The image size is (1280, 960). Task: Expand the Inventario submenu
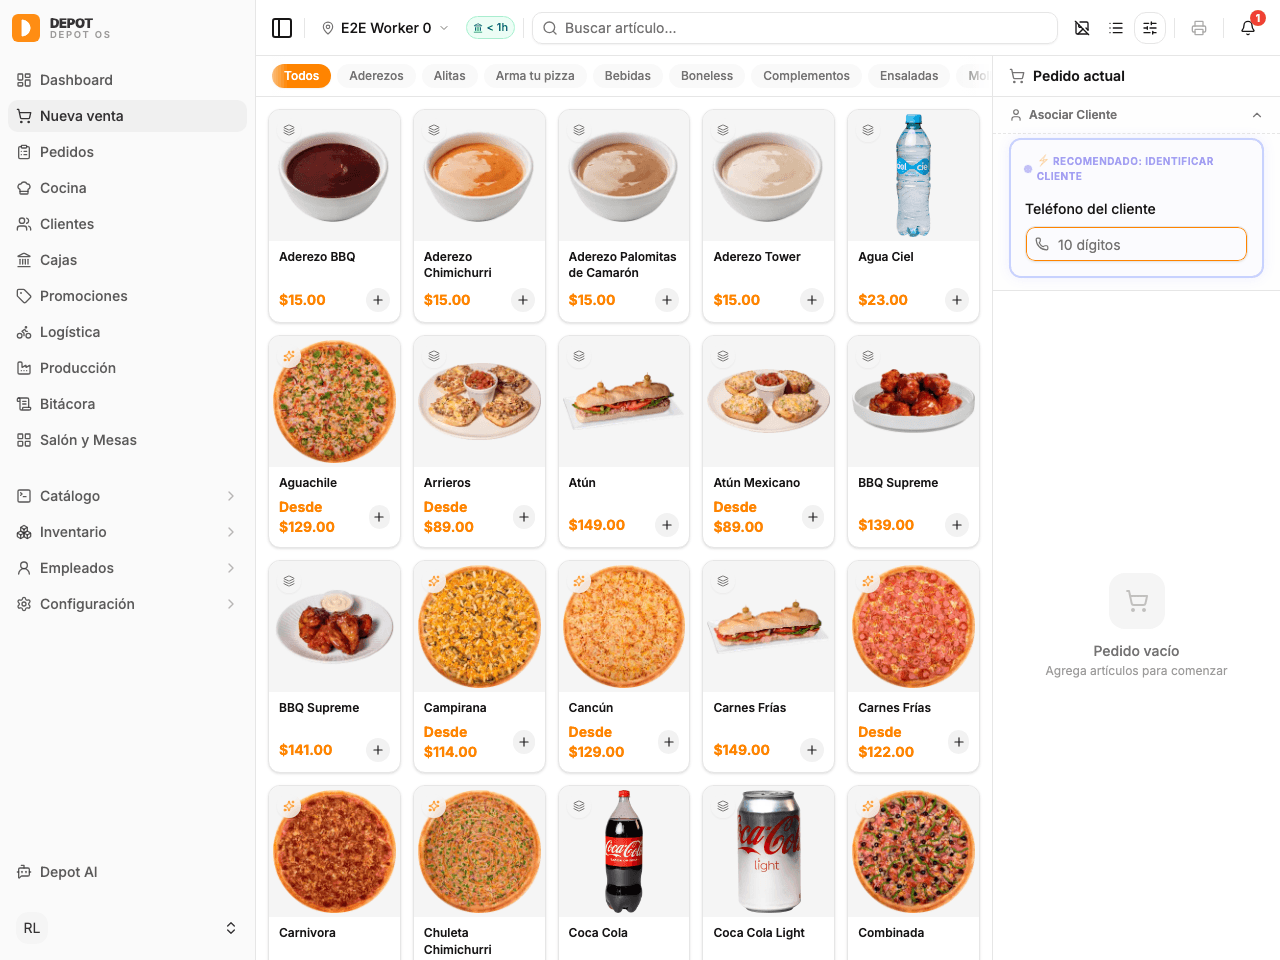(x=127, y=532)
